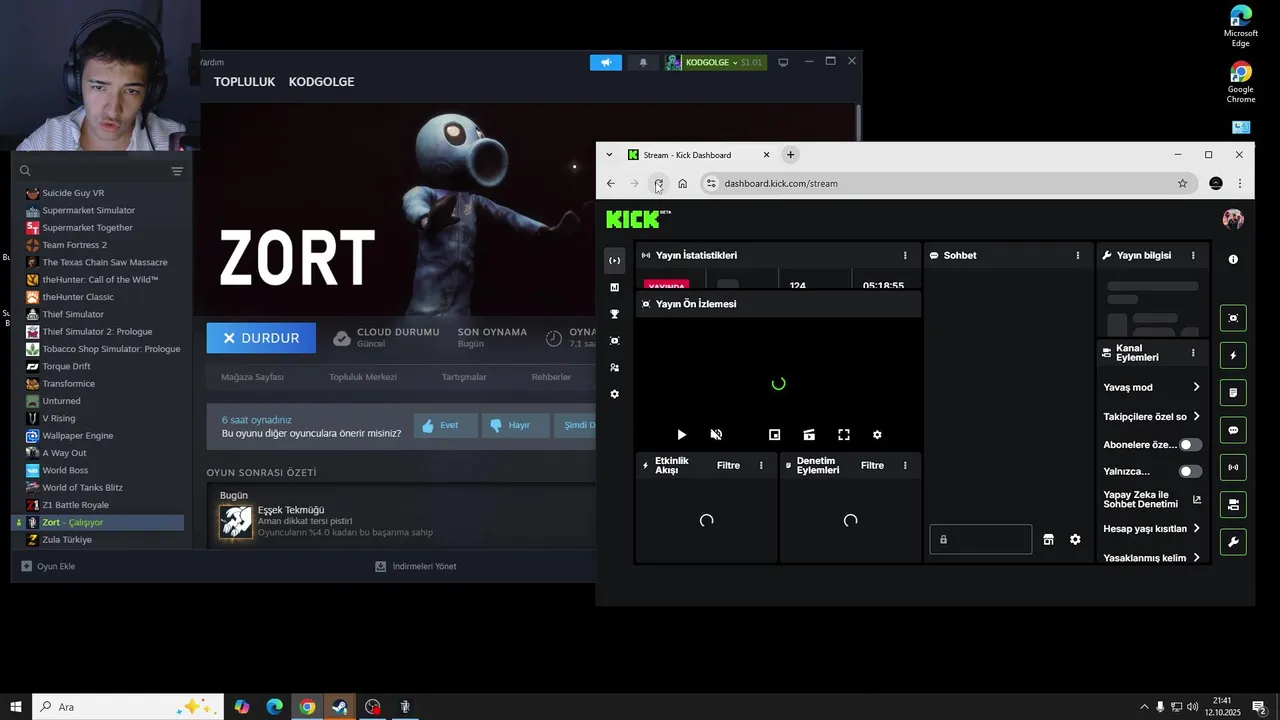The image size is (1280, 720).
Task: Open the Kick stream sidebar icon
Action: 614,260
